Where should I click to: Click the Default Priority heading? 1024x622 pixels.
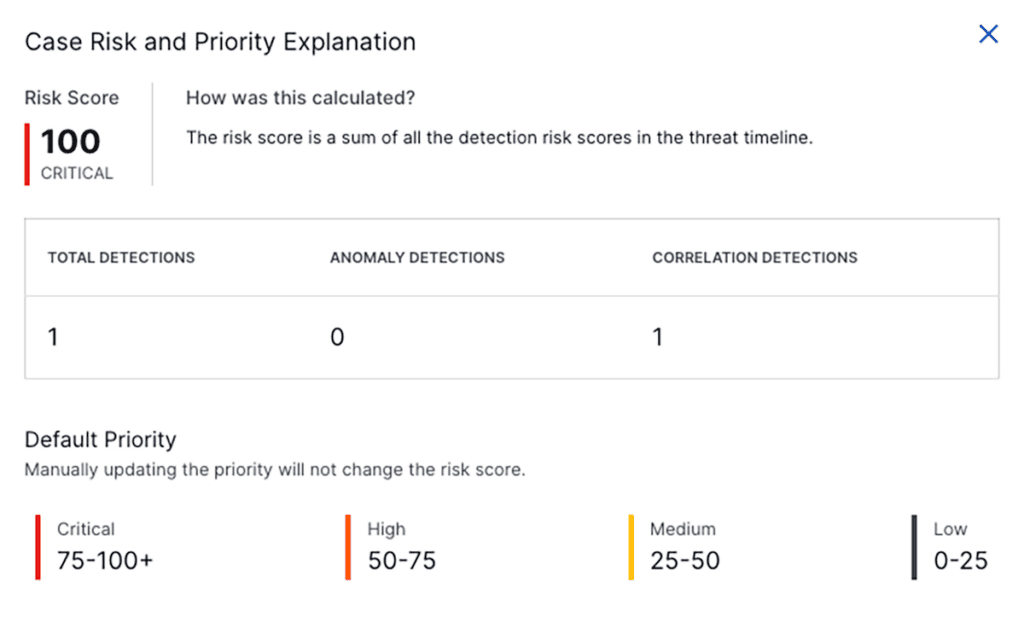click(100, 440)
